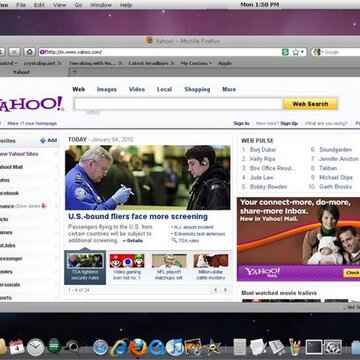Image resolution: width=360 pixels, height=360 pixels.
Task: Open iPhoto from the dock
Action: coord(193,347)
